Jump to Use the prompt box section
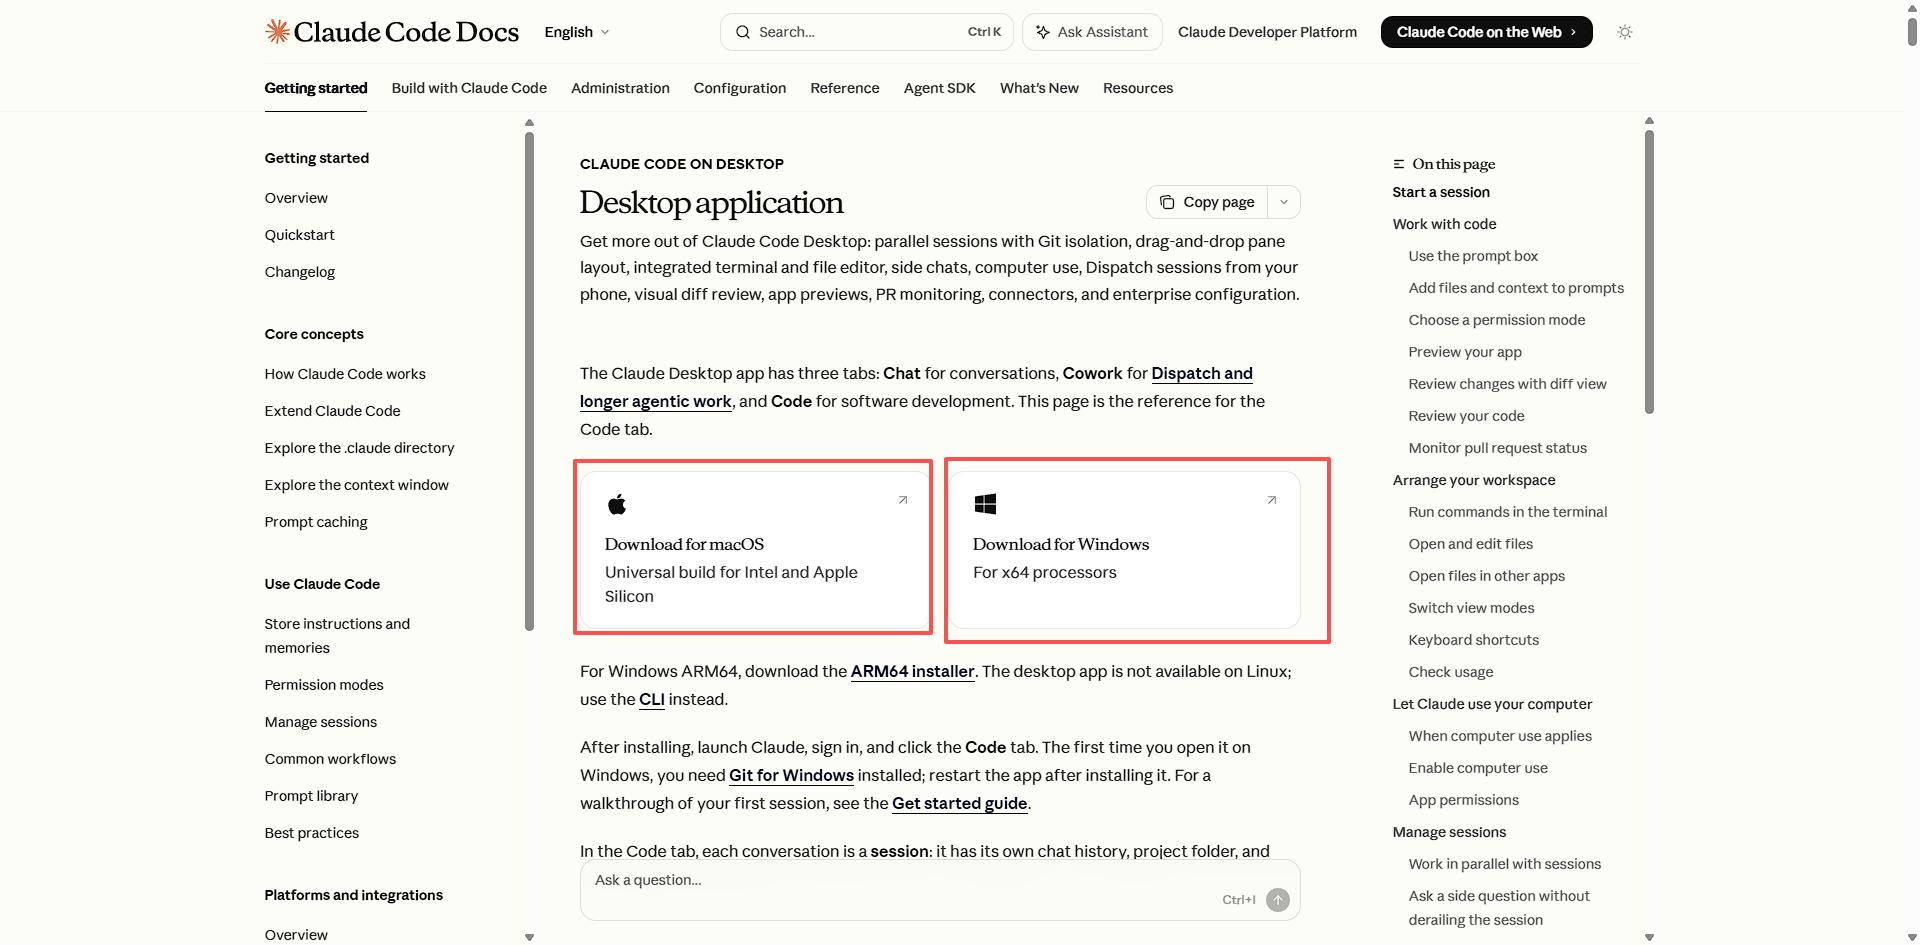The image size is (1920, 945). pos(1473,256)
